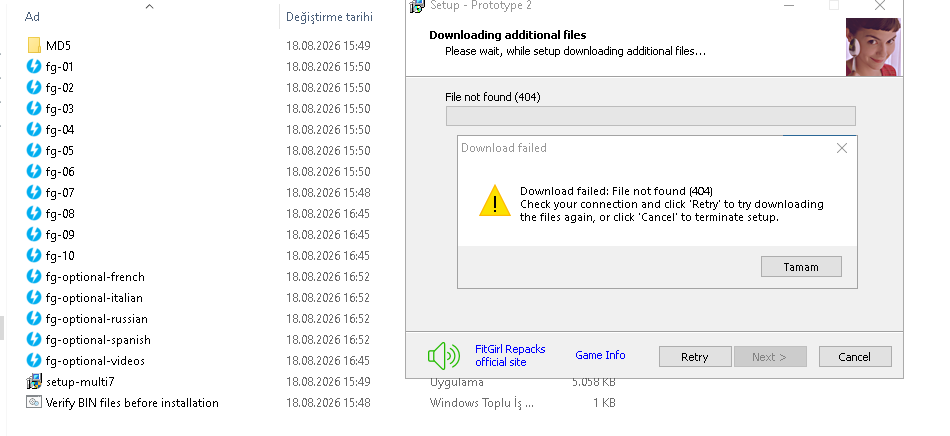Select the MD5 folder icon
The width and height of the screenshot is (950, 436).
(34, 45)
